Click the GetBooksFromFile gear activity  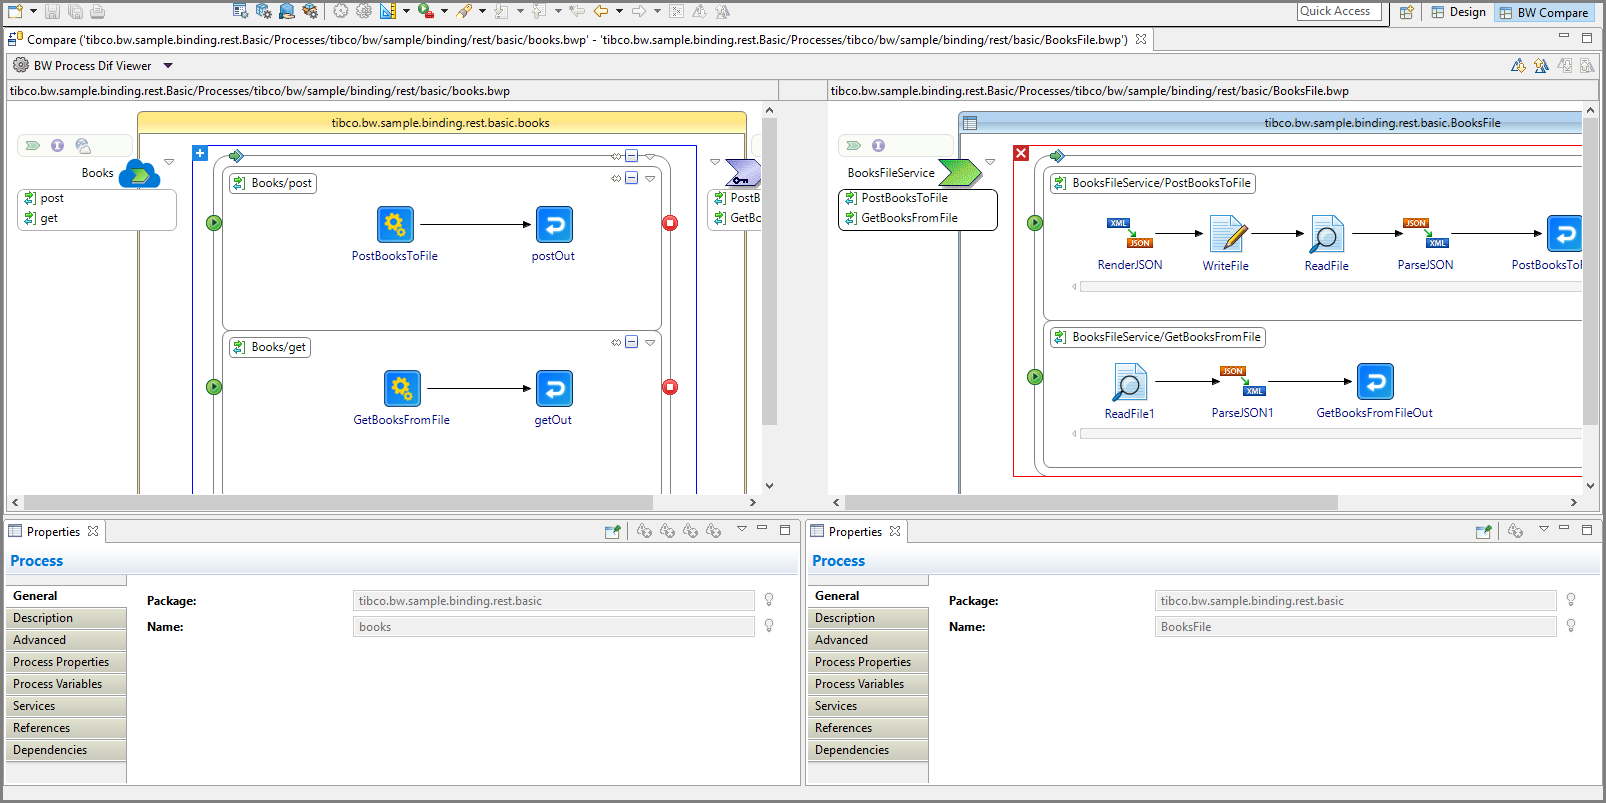(x=402, y=389)
